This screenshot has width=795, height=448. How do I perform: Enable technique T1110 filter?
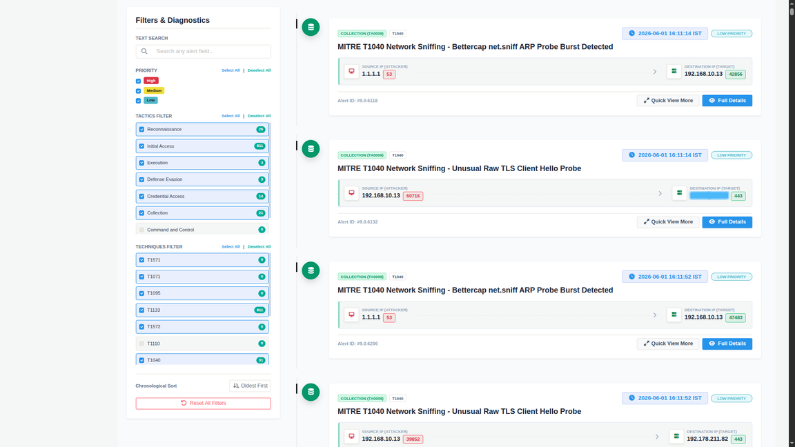click(x=141, y=344)
